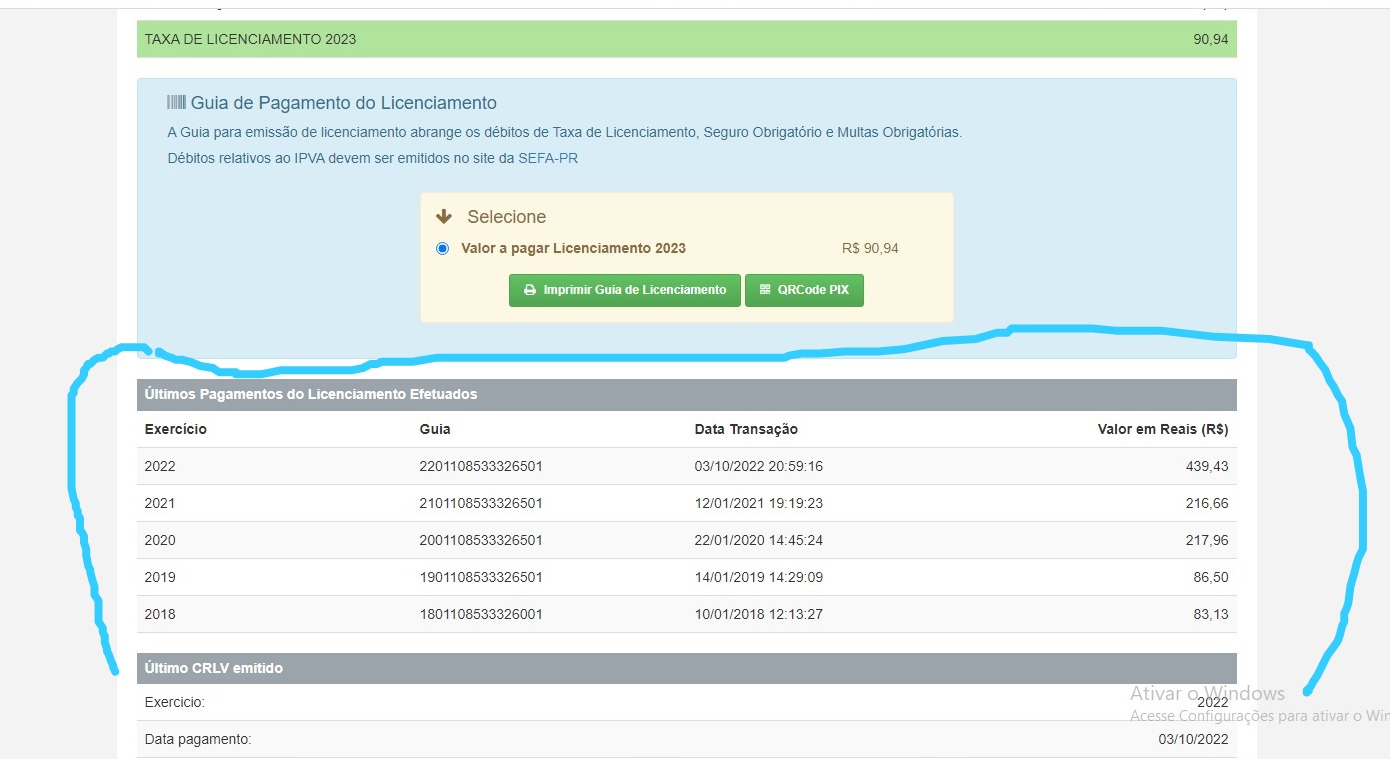Click the Exercício column header

tap(175, 429)
